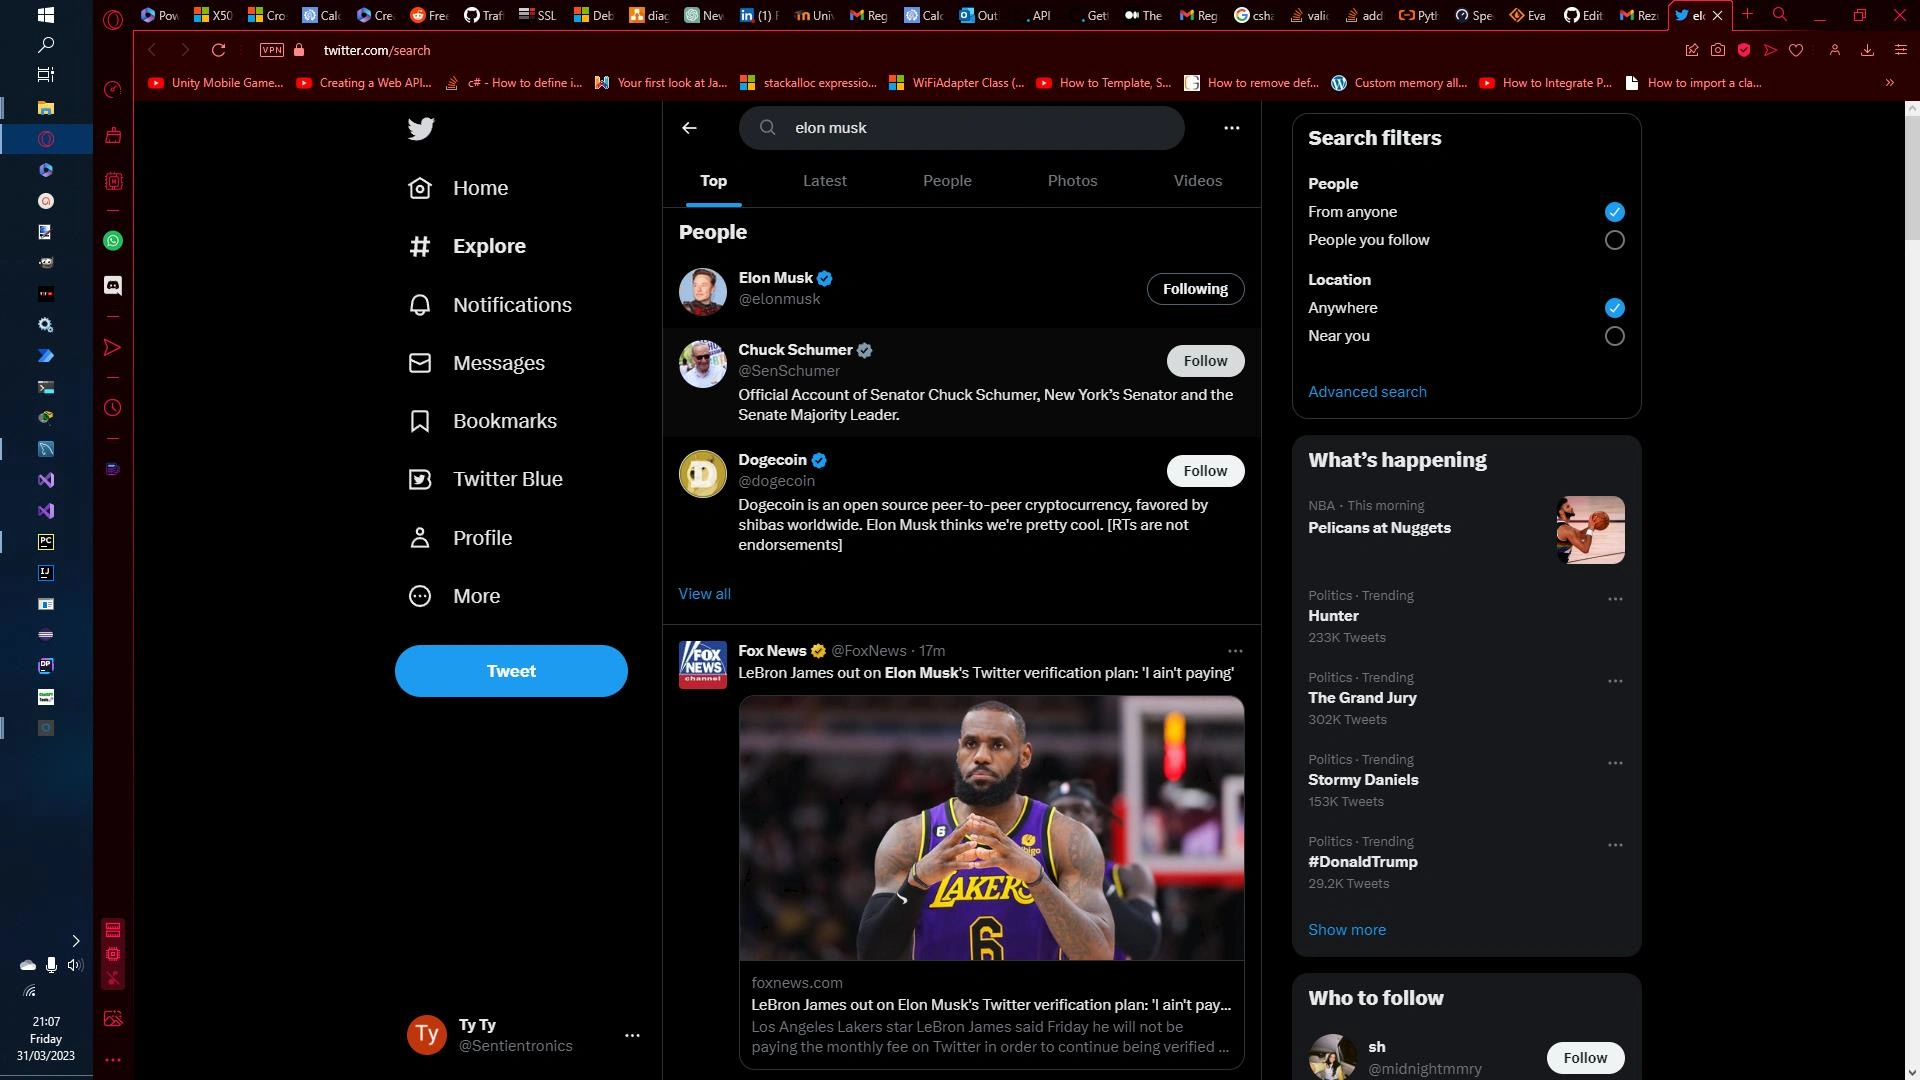1920x1080 pixels.
Task: Click Fox News avatar on tweet
Action: coord(702,665)
